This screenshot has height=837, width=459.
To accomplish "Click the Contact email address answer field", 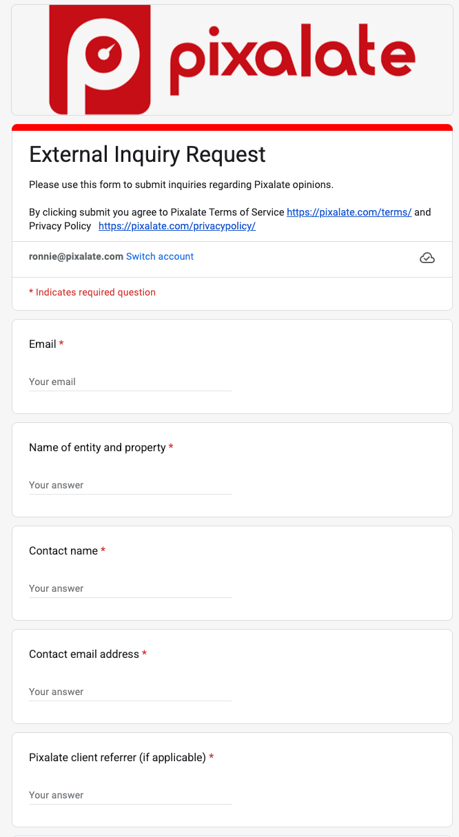I will [130, 692].
